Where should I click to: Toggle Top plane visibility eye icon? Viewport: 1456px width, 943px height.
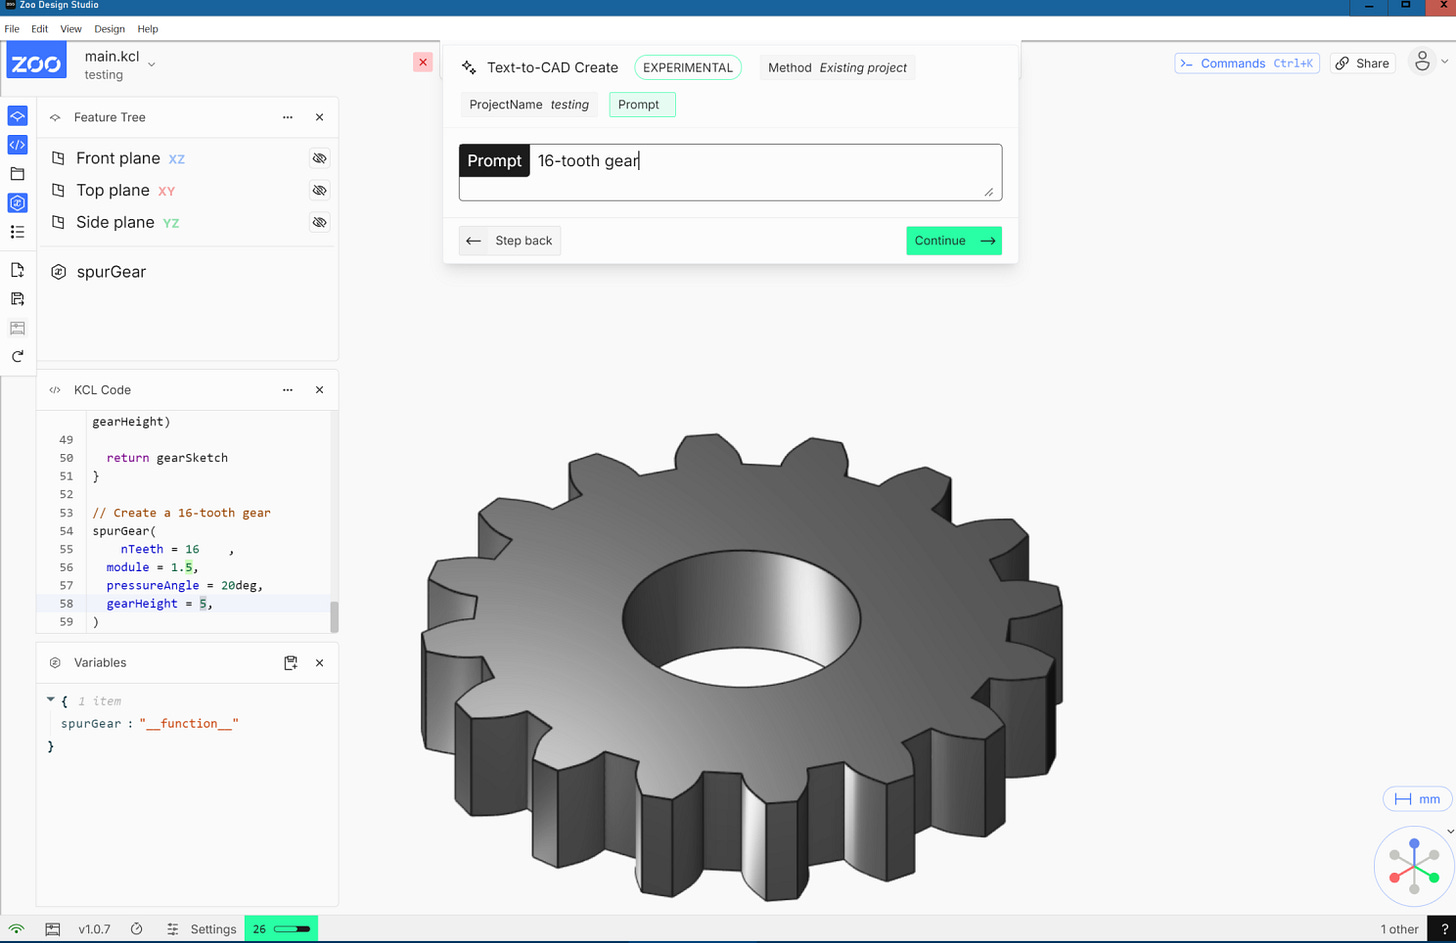319,190
